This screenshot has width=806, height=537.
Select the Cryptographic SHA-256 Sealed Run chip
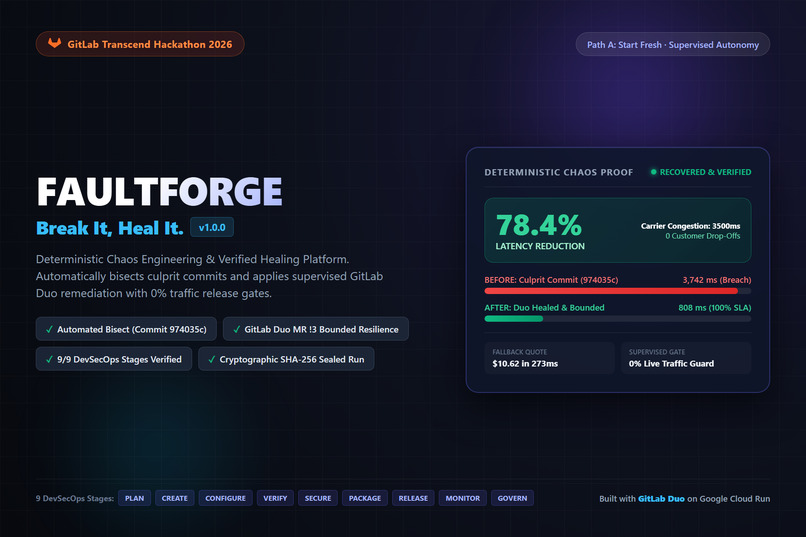286,359
